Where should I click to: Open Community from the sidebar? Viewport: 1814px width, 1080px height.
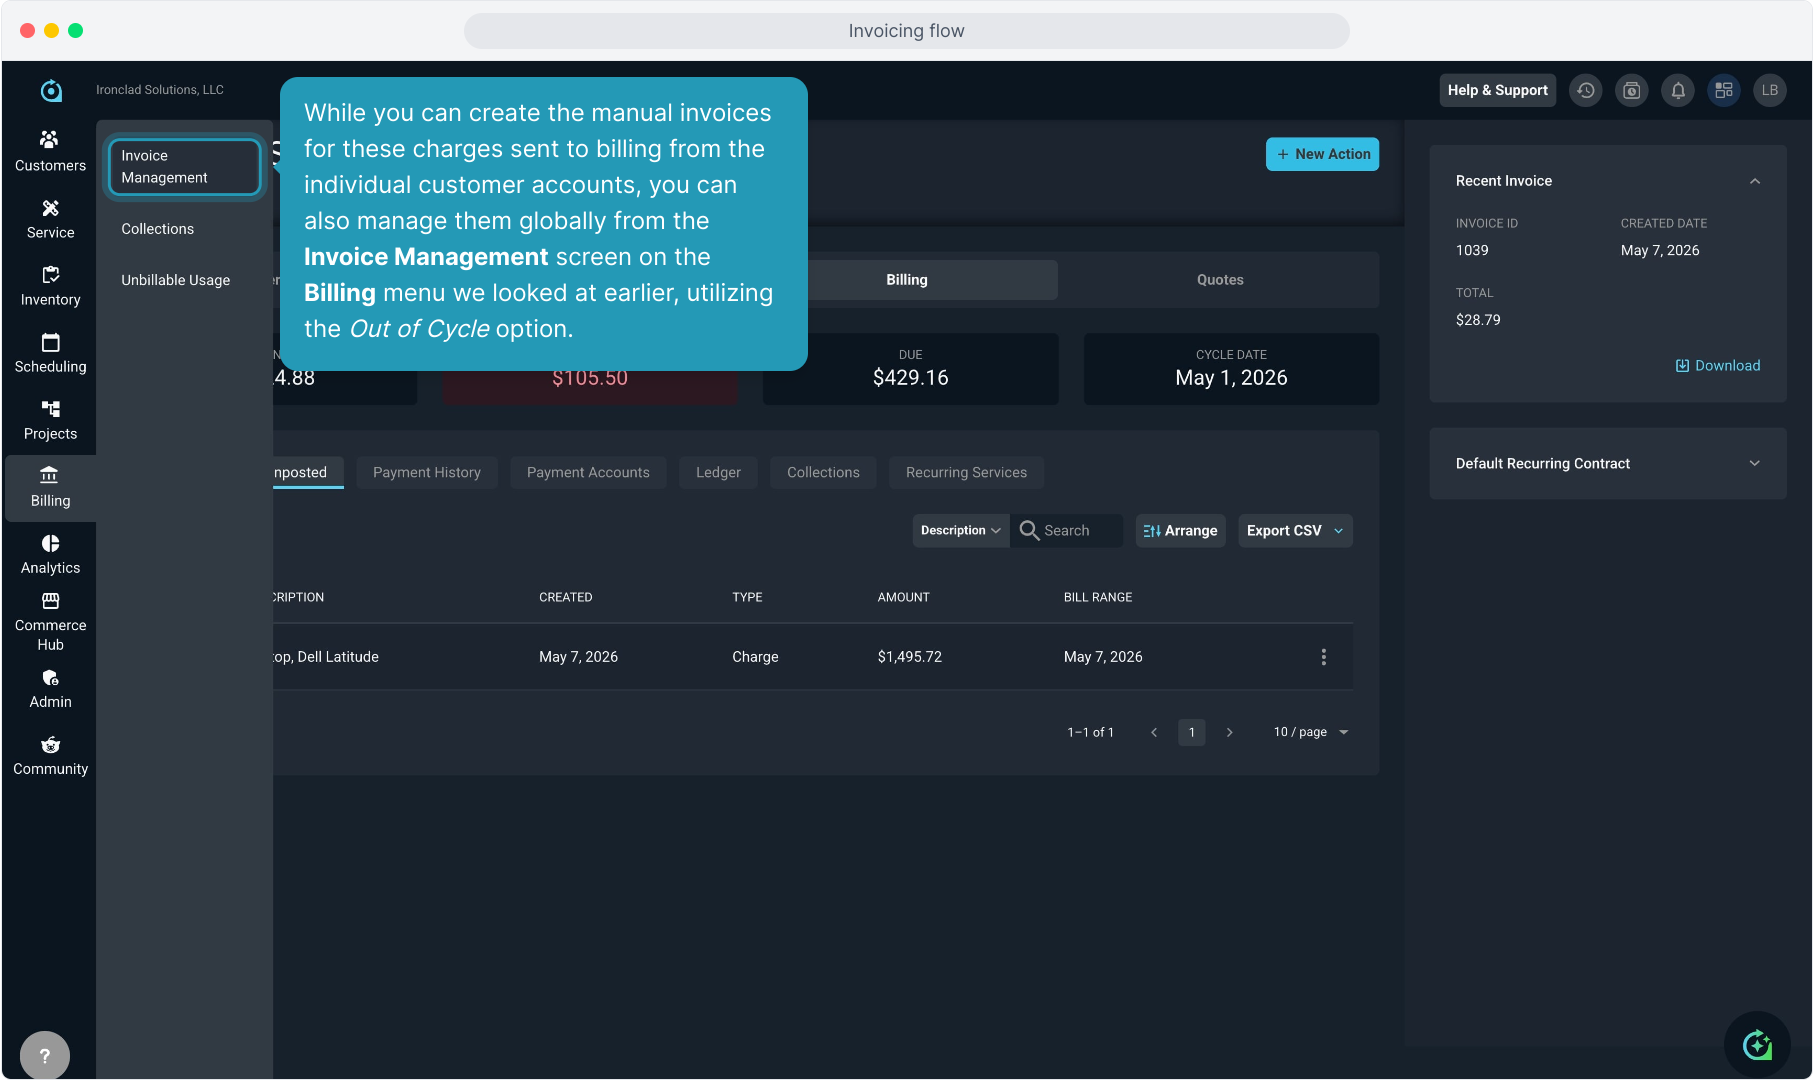click(x=50, y=755)
